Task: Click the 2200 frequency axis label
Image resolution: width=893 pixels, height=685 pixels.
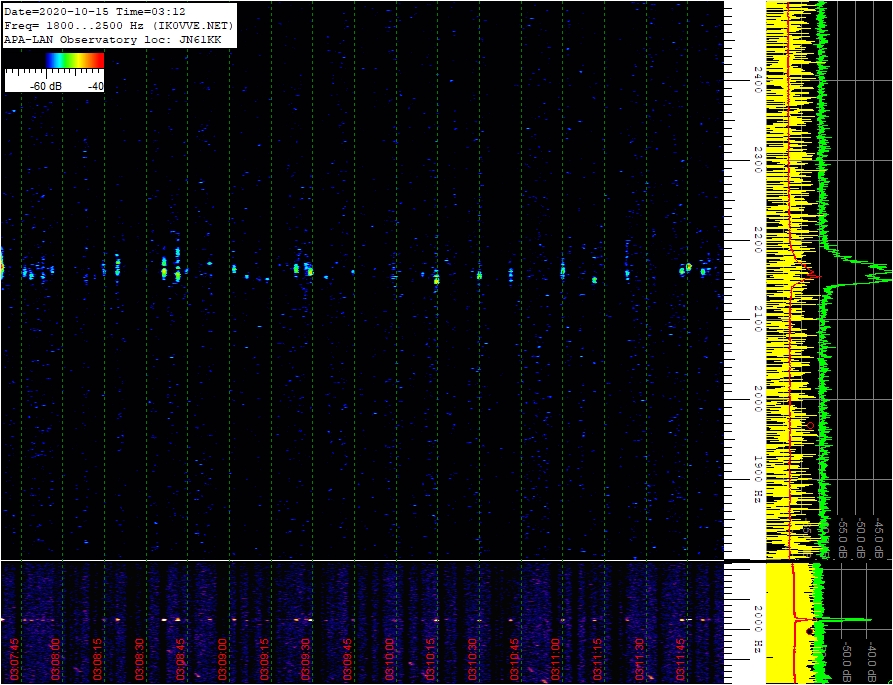Action: pos(757,240)
